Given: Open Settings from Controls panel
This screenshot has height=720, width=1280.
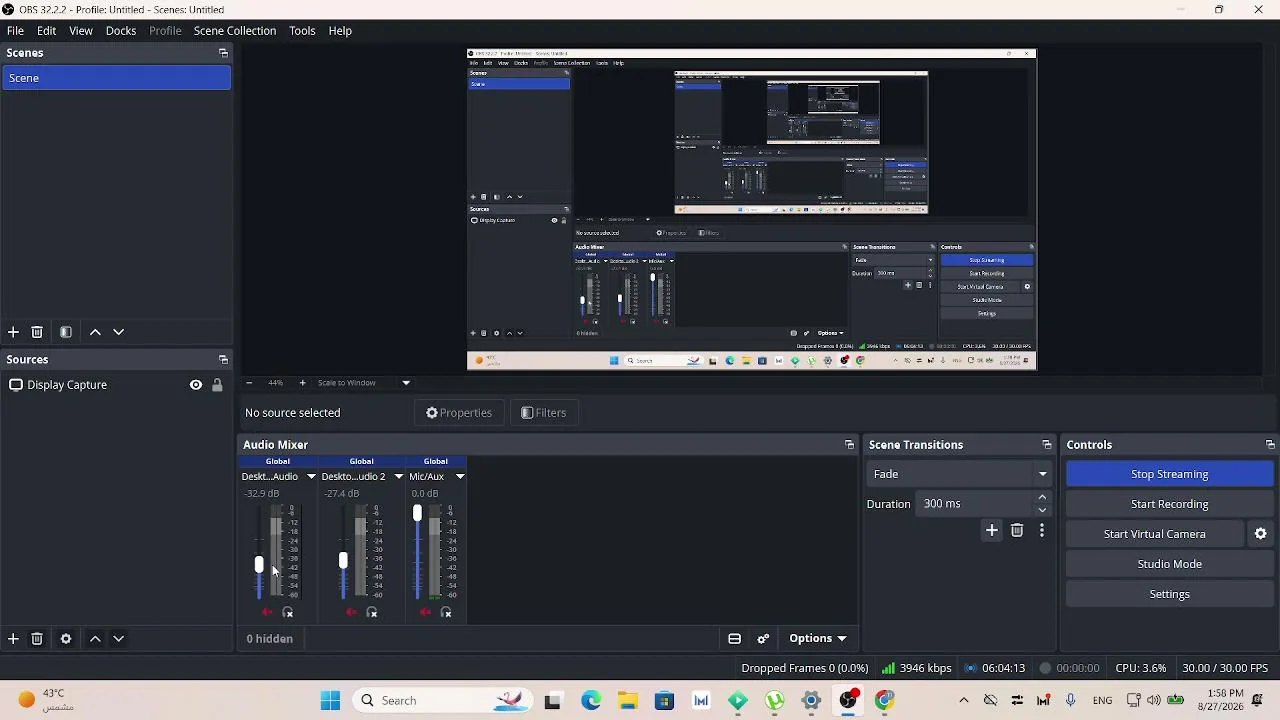Looking at the screenshot, I should click(1169, 594).
